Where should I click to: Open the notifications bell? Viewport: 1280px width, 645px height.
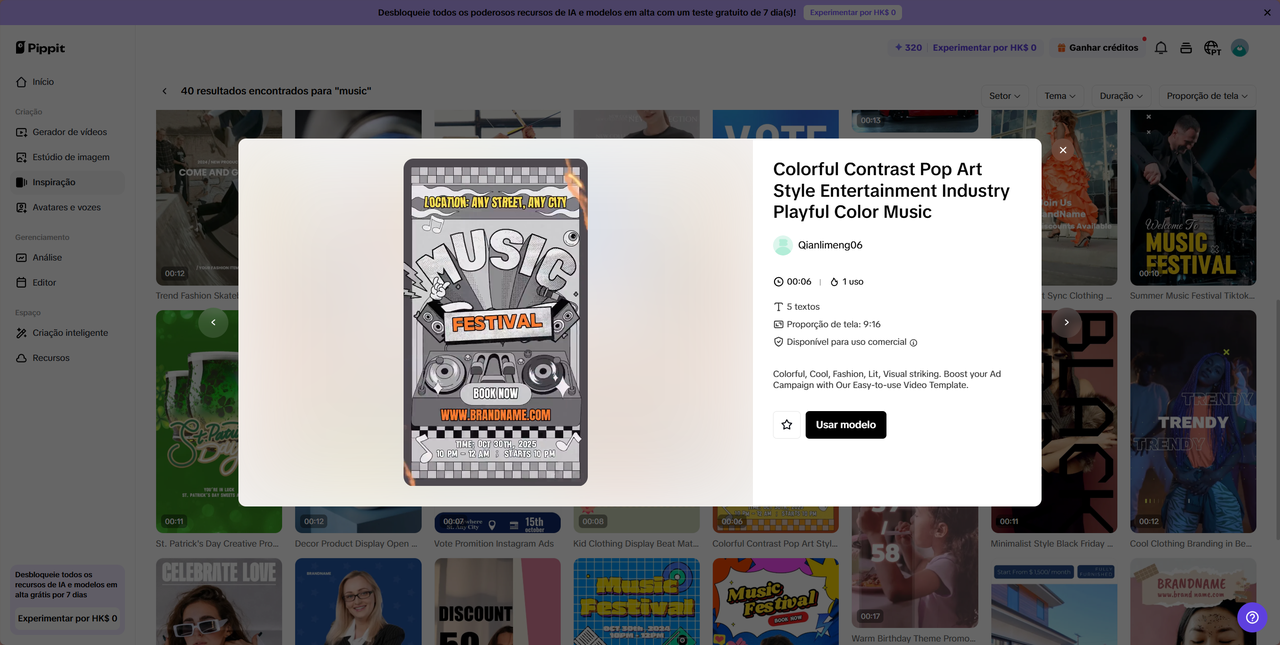pyautogui.click(x=1161, y=48)
